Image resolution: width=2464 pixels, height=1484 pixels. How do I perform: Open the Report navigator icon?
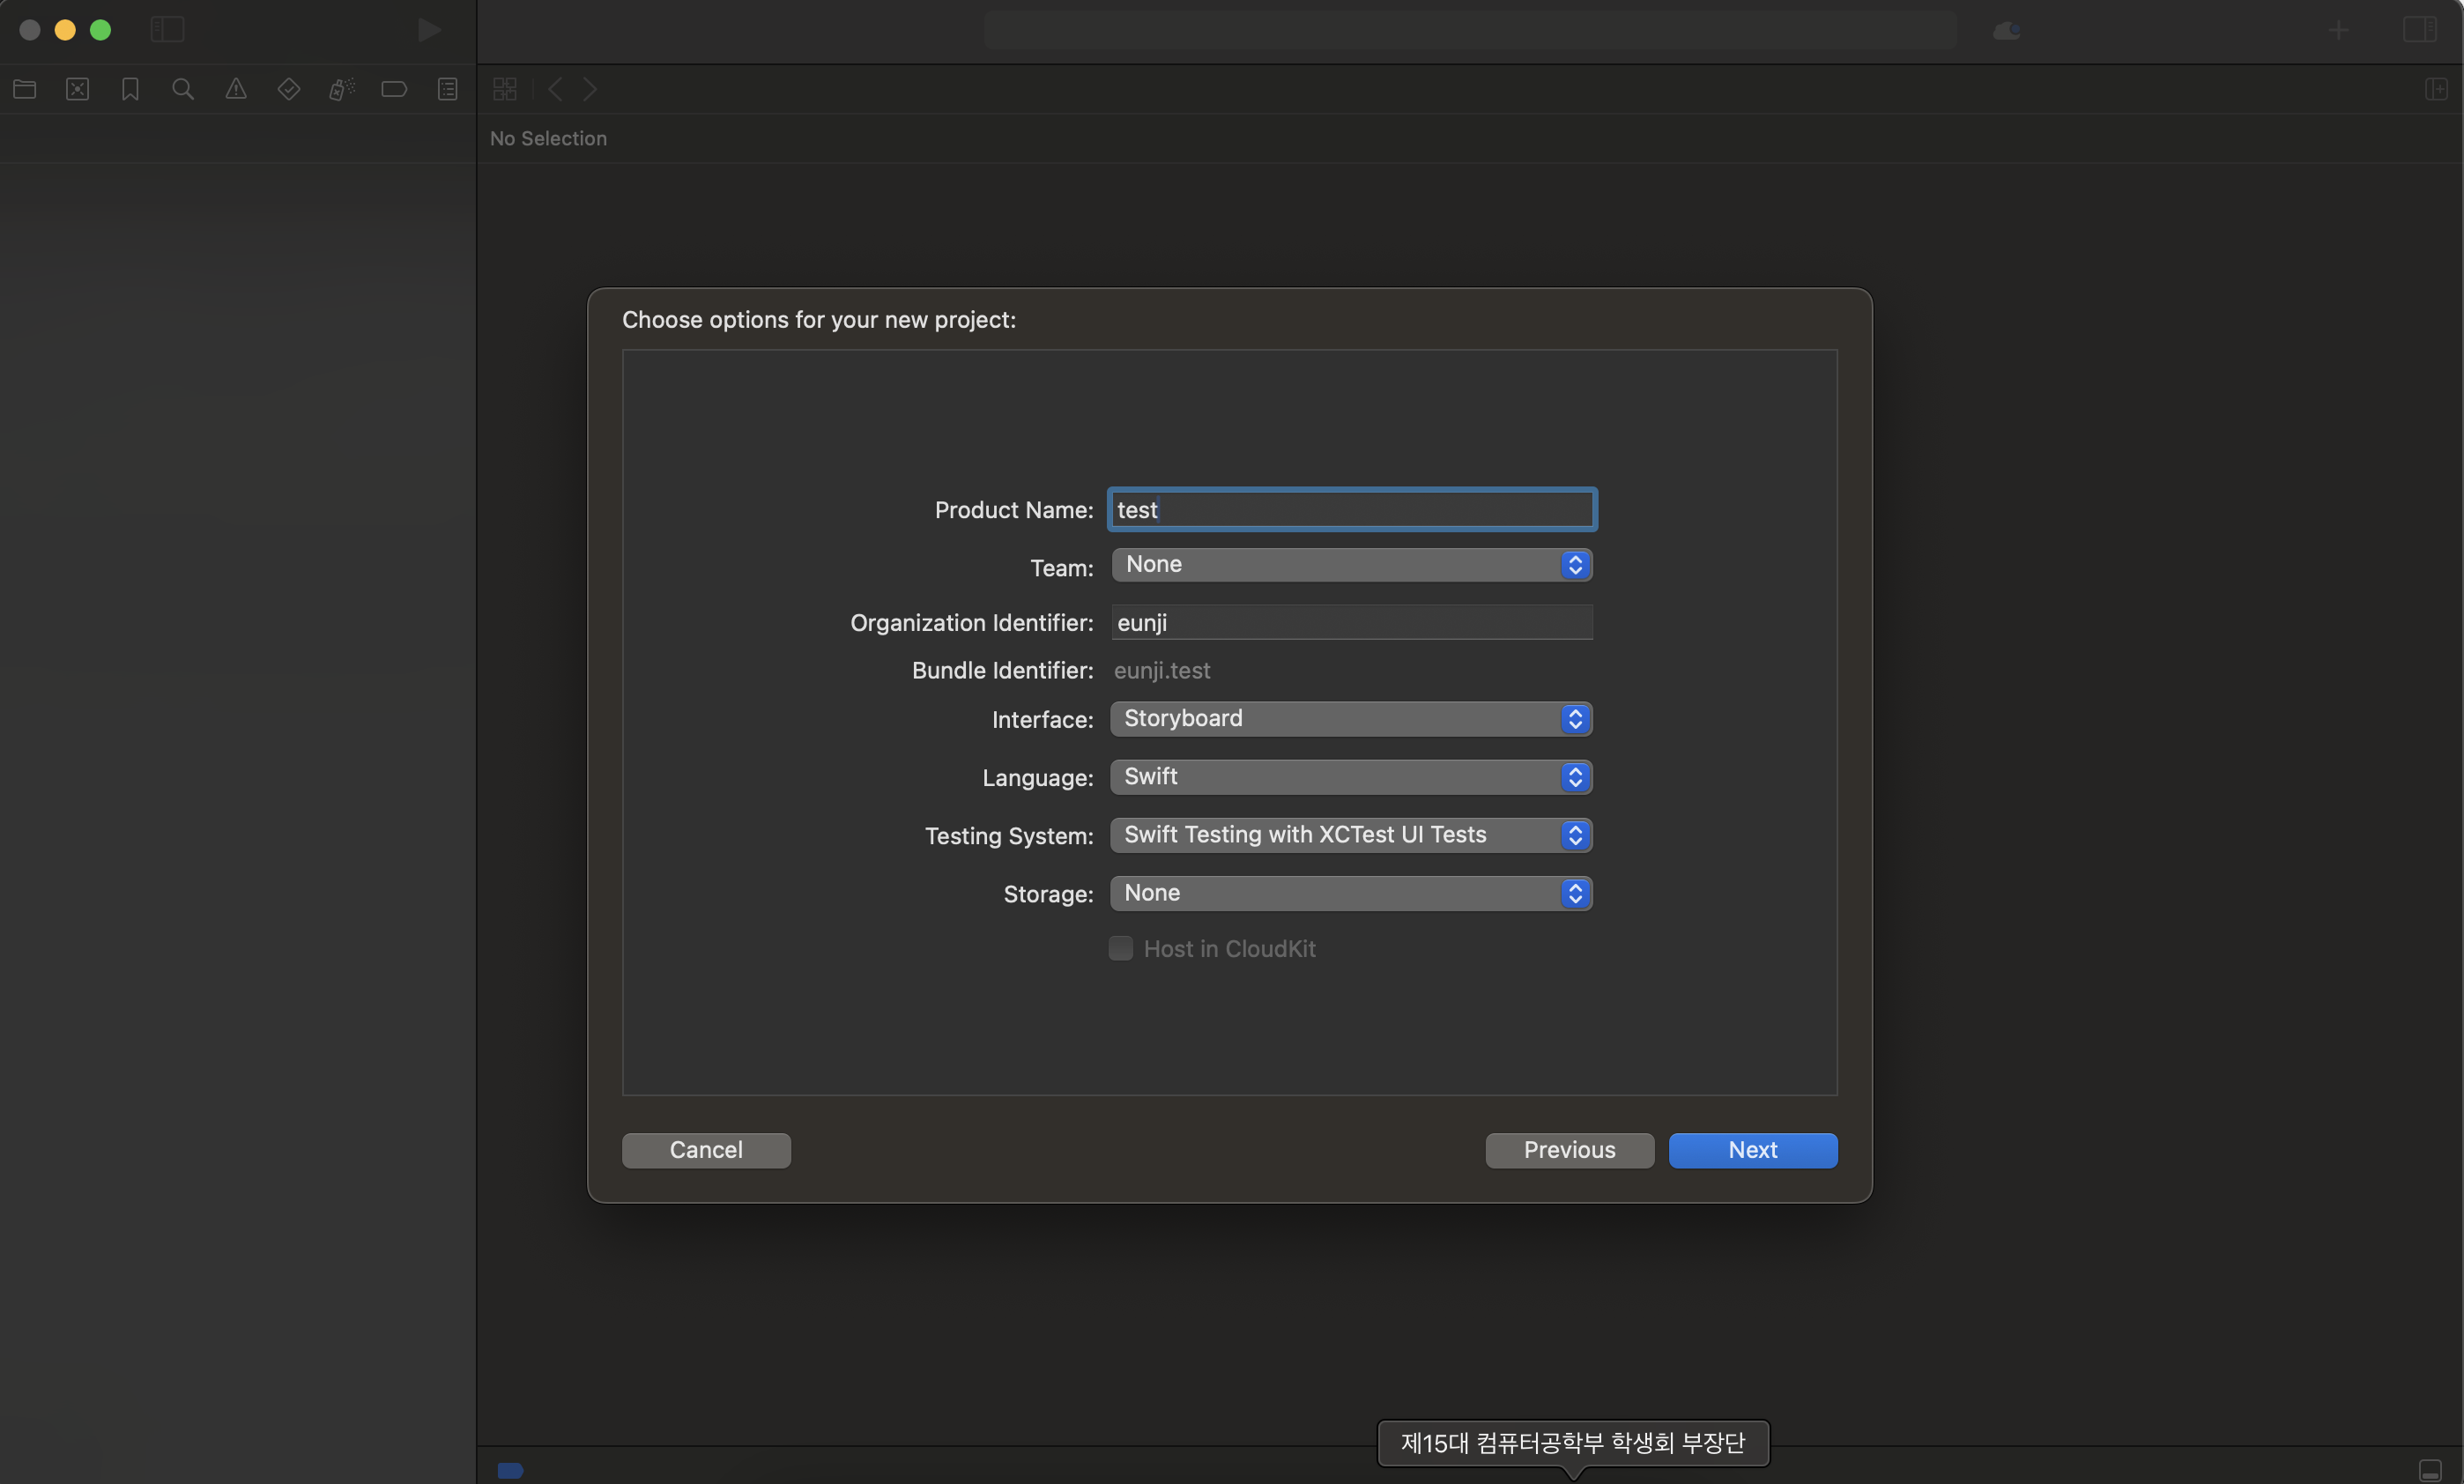click(447, 89)
